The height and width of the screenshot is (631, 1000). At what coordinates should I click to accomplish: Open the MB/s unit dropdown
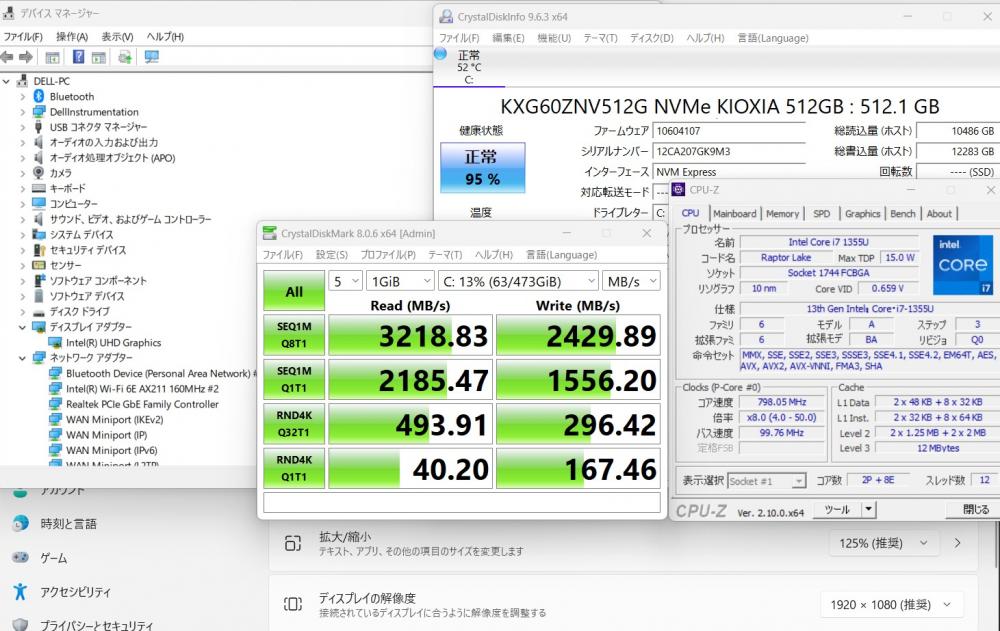pos(631,281)
